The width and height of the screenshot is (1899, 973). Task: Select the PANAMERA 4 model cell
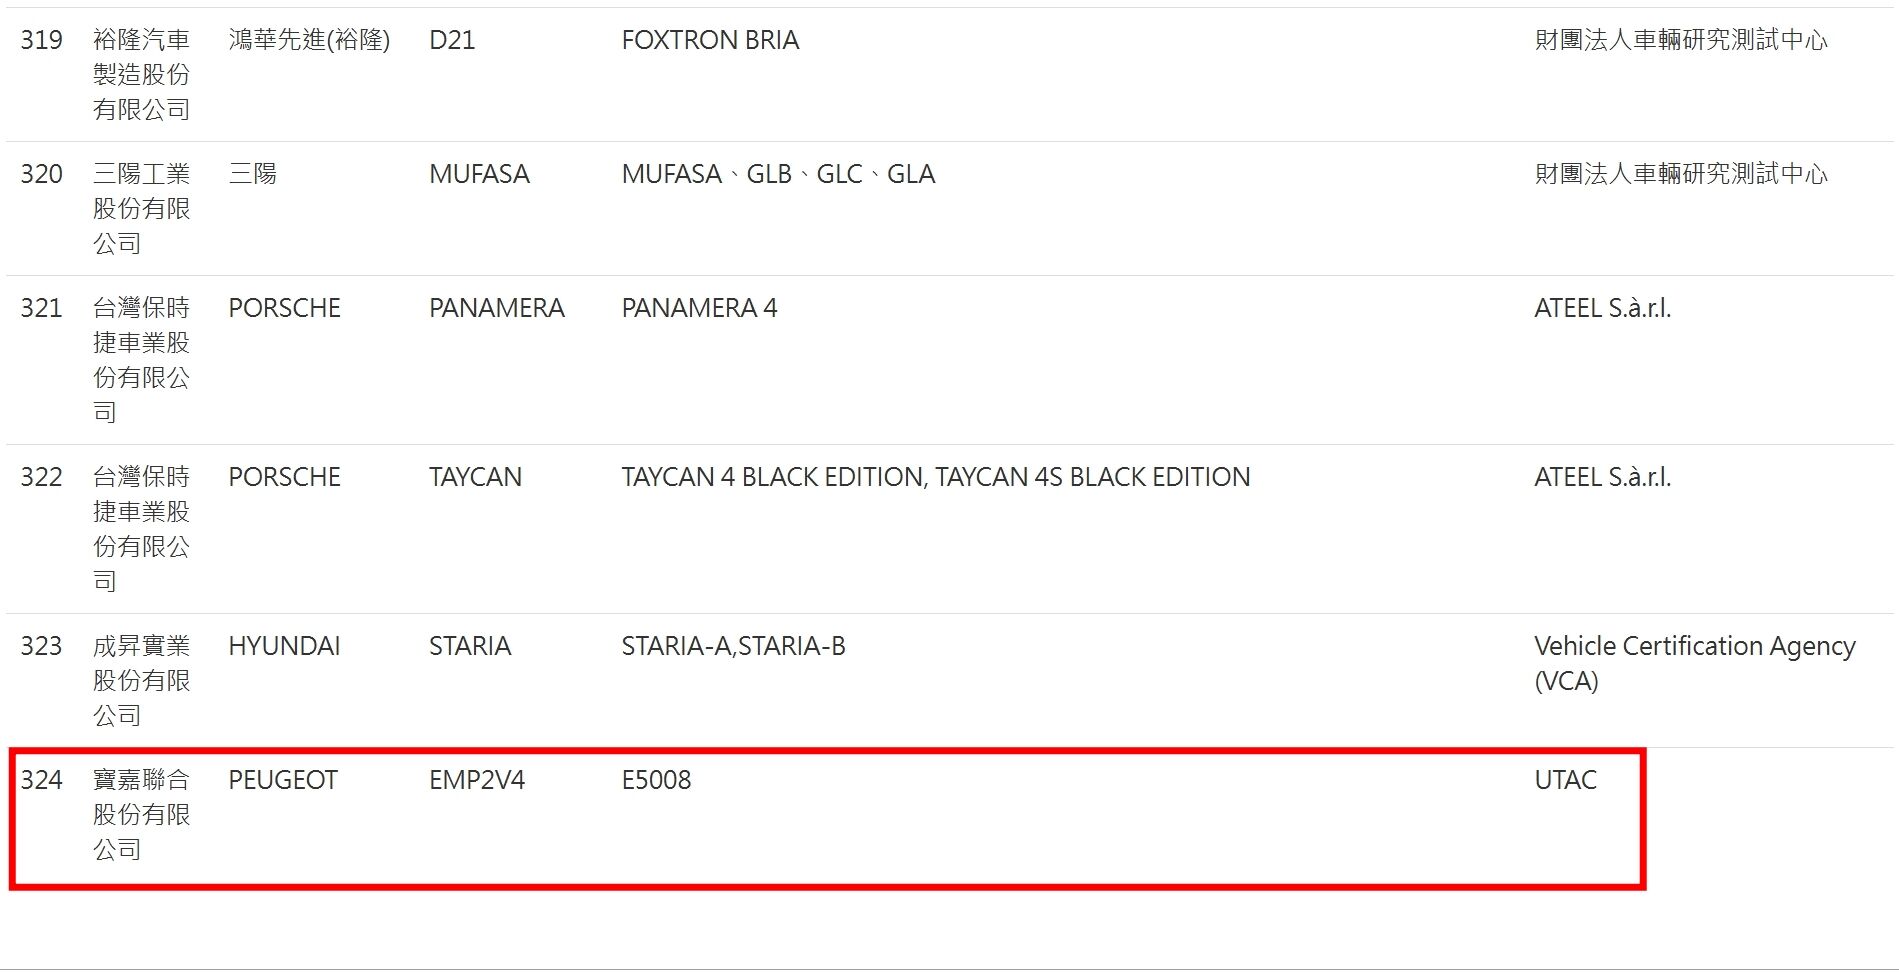coord(699,308)
